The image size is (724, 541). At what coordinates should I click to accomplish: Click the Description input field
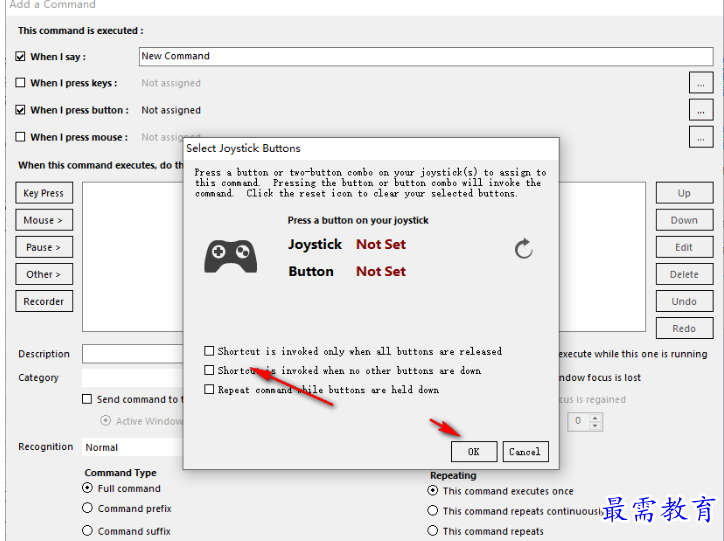133,354
